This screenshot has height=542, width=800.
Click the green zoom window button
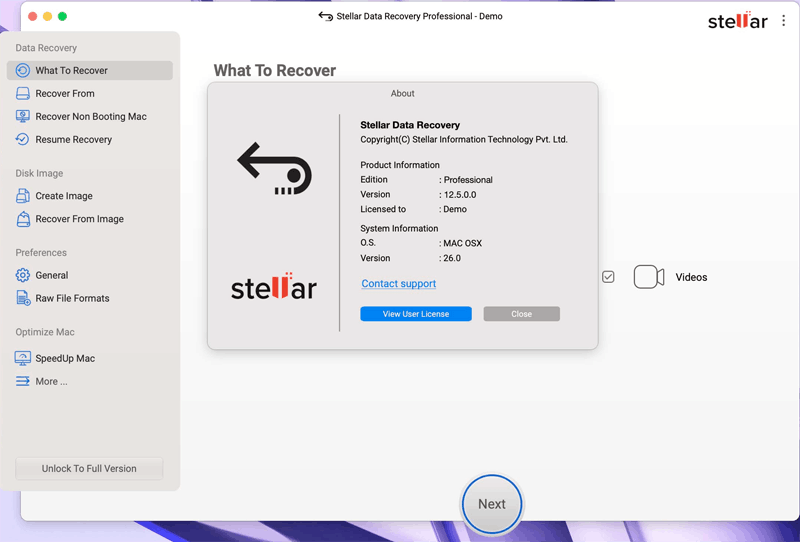pyautogui.click(x=62, y=16)
